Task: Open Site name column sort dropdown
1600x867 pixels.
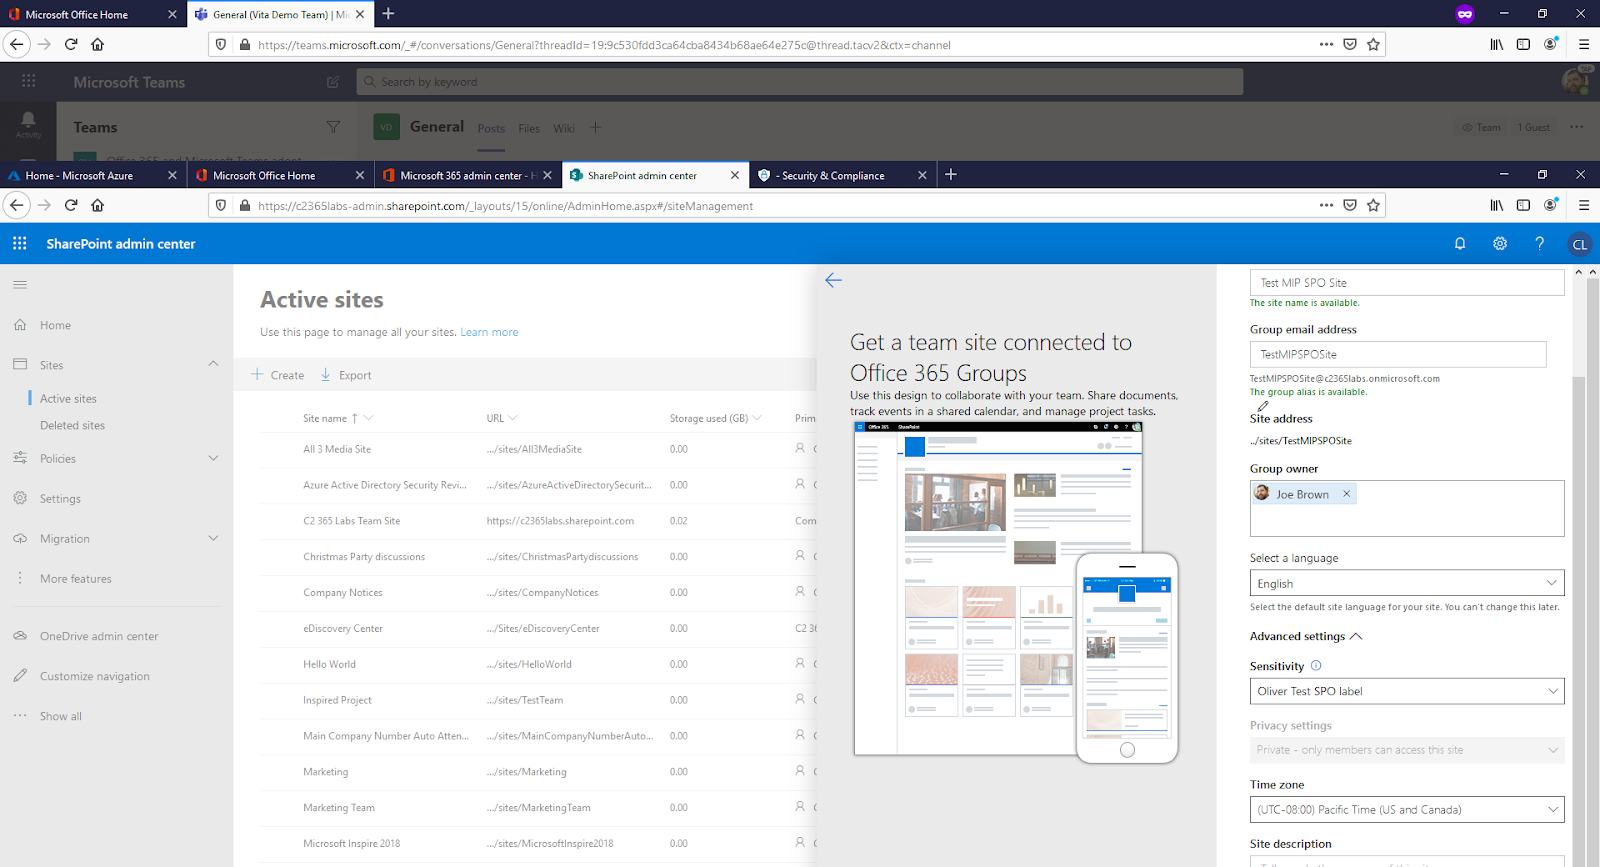Action: (369, 418)
